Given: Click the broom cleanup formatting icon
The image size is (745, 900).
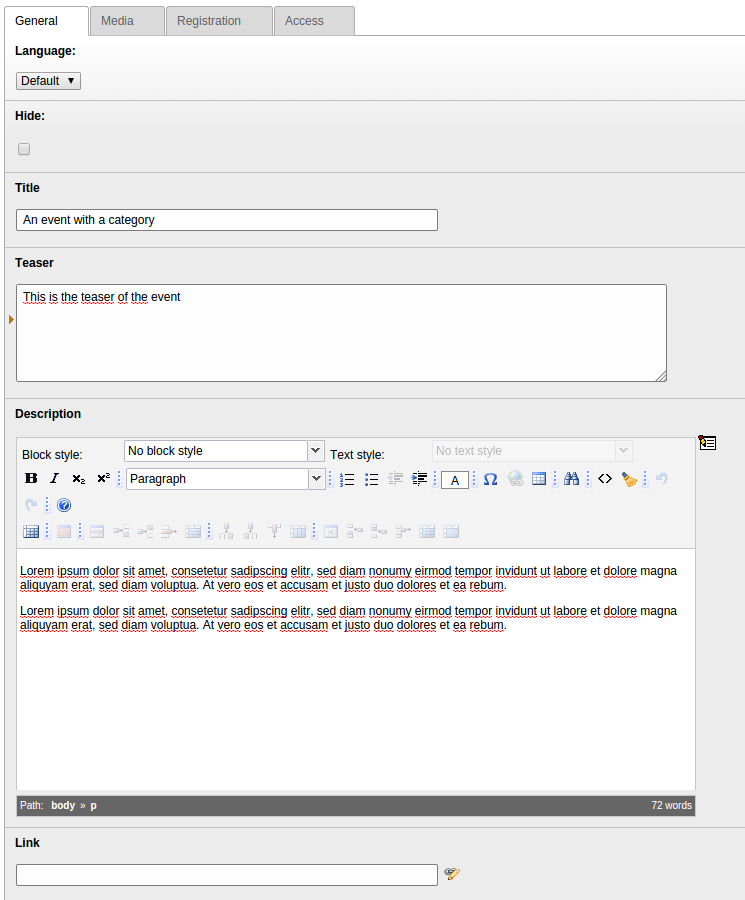Looking at the screenshot, I should pos(629,479).
